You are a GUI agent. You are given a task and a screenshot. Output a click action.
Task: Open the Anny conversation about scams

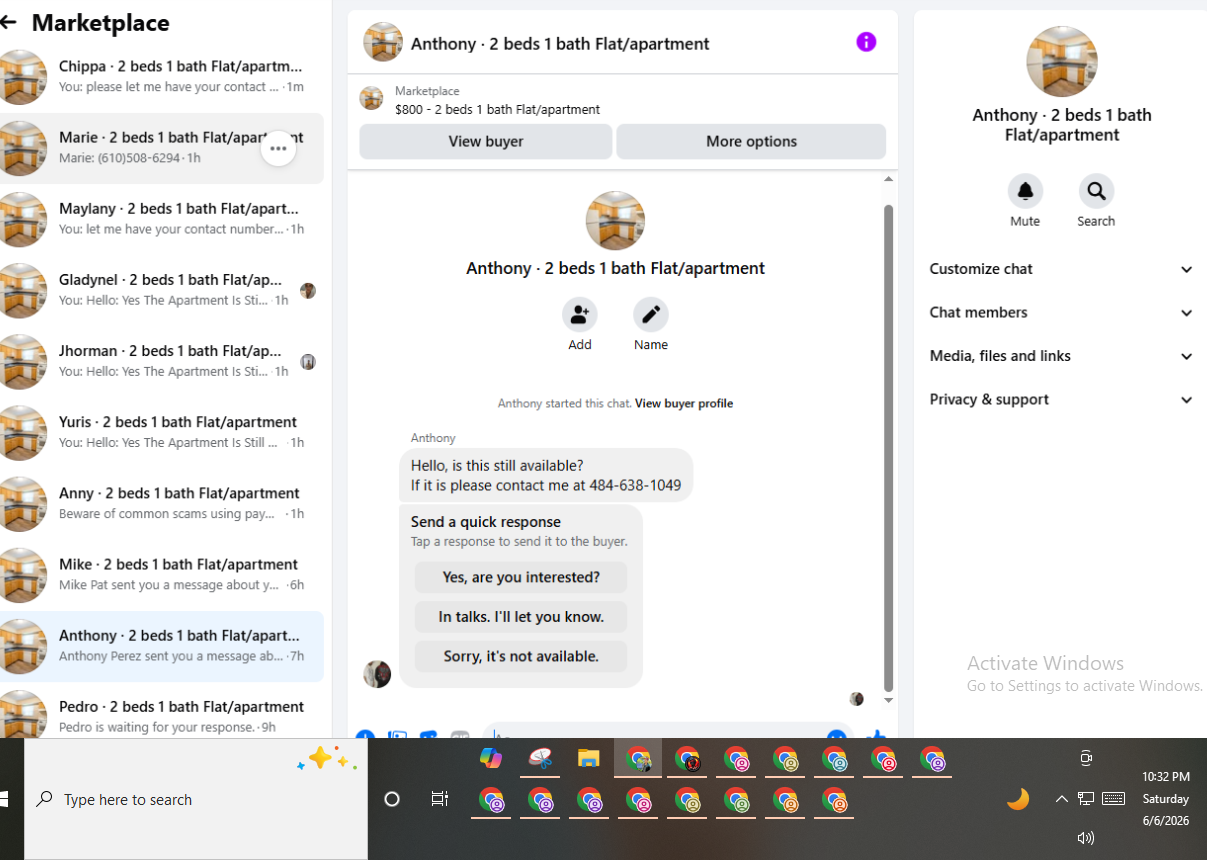[162, 503]
